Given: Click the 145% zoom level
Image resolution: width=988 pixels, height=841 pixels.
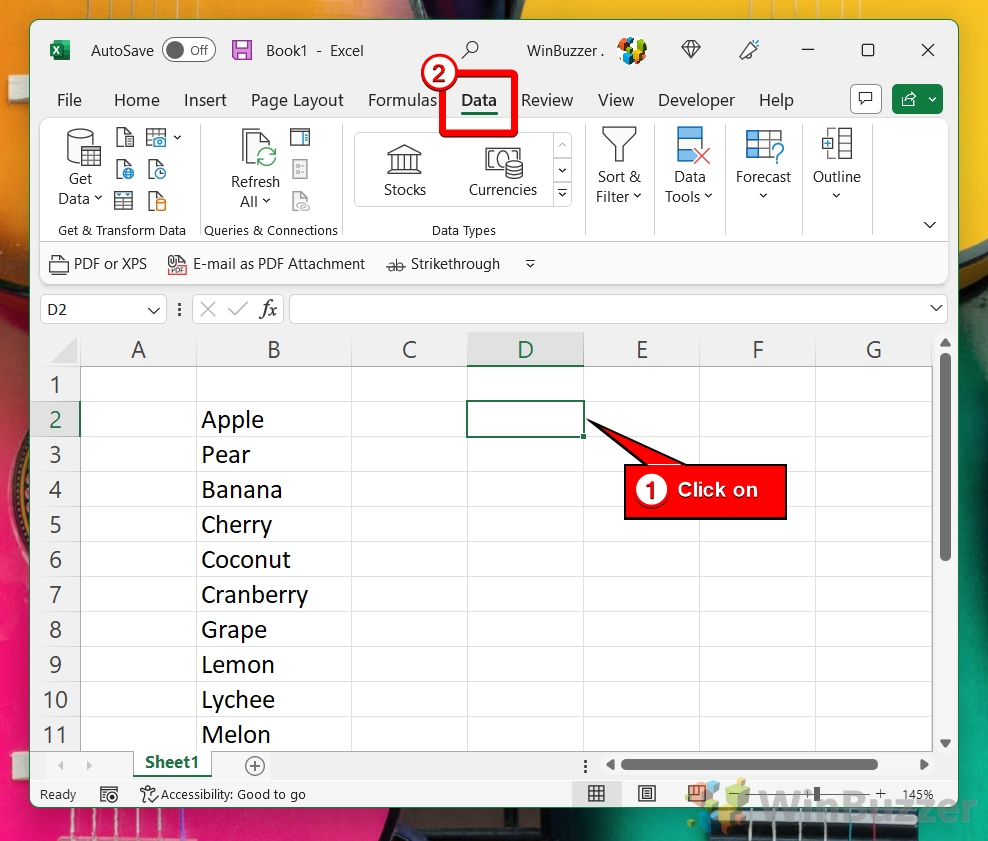Looking at the screenshot, I should 917,794.
